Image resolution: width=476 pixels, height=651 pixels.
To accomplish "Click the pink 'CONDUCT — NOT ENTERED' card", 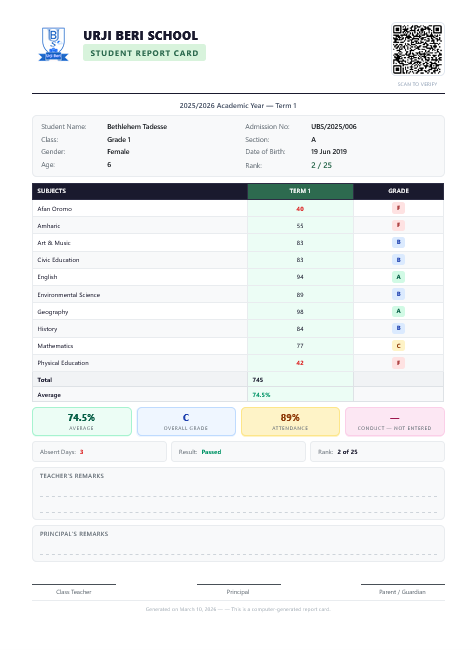I will click(x=395, y=421).
